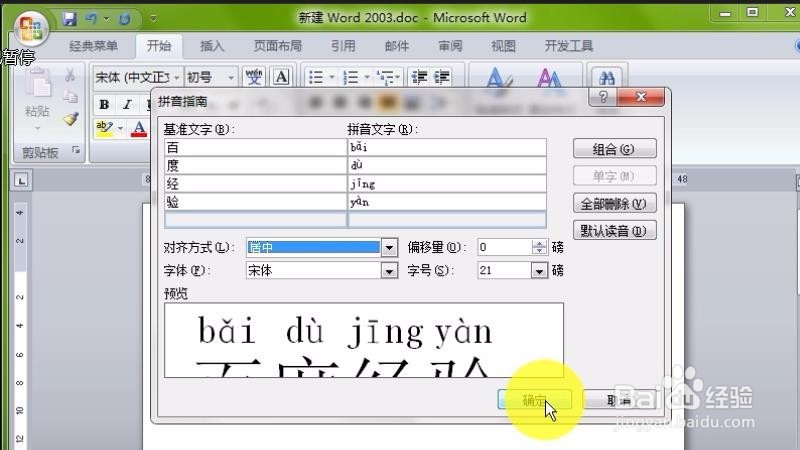Open the Office button menu

[x=31, y=28]
